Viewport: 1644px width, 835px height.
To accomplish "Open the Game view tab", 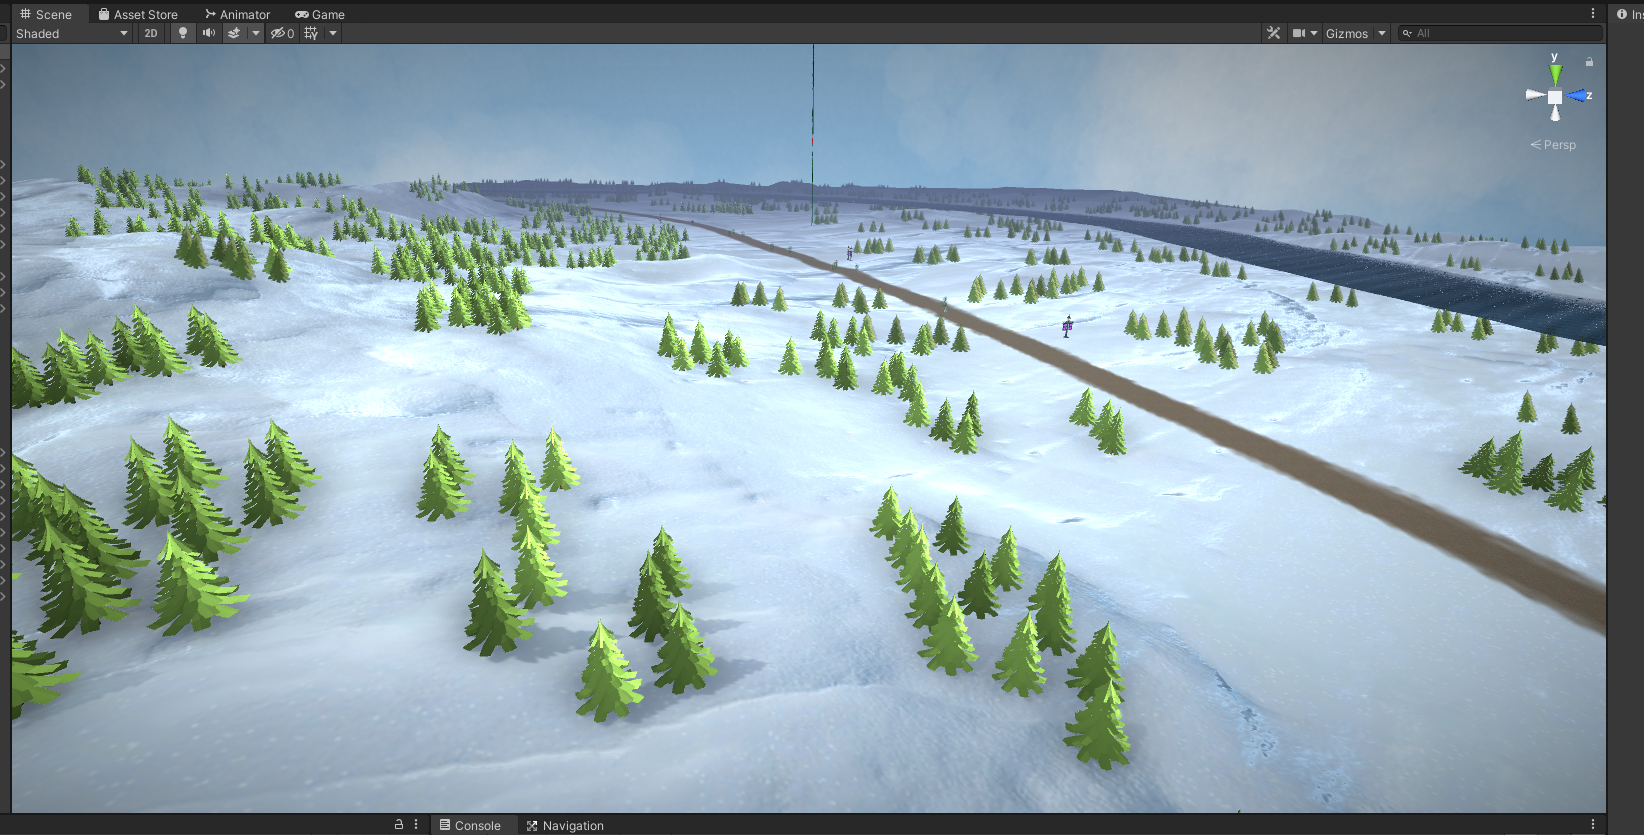I will tap(320, 14).
